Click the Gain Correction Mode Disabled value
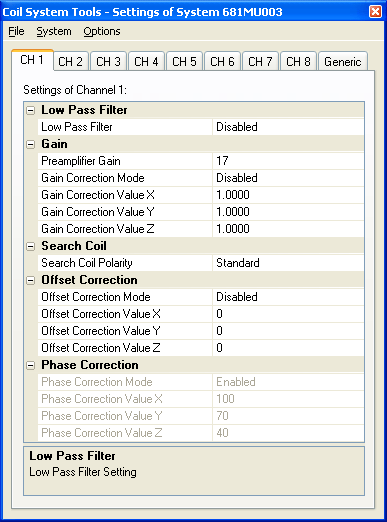Screen dimensions: 387x522 coord(288,178)
